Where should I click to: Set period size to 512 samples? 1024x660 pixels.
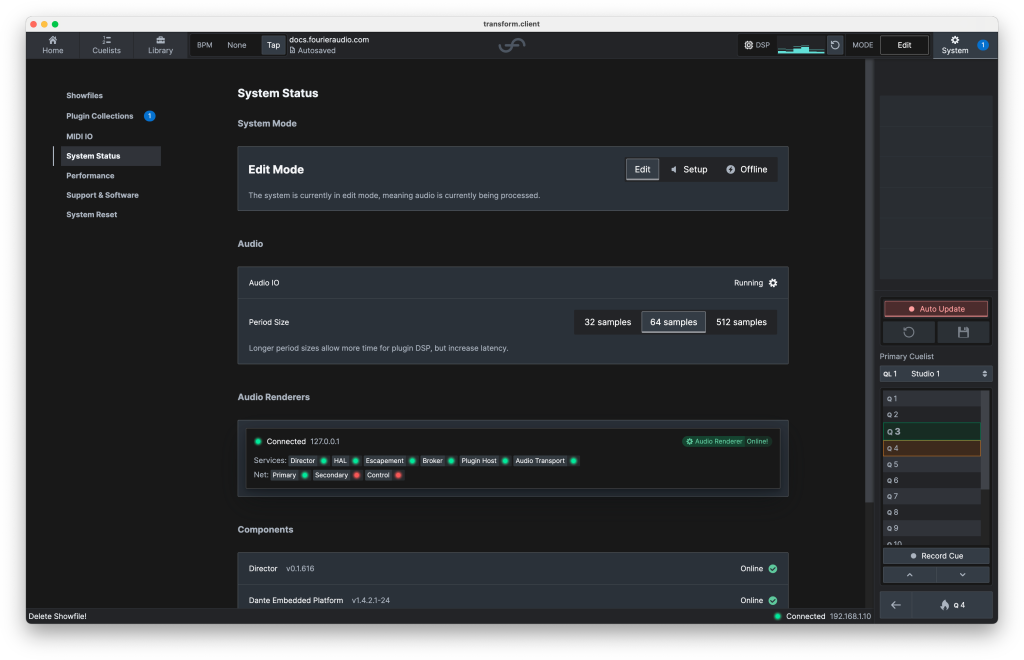(x=741, y=322)
